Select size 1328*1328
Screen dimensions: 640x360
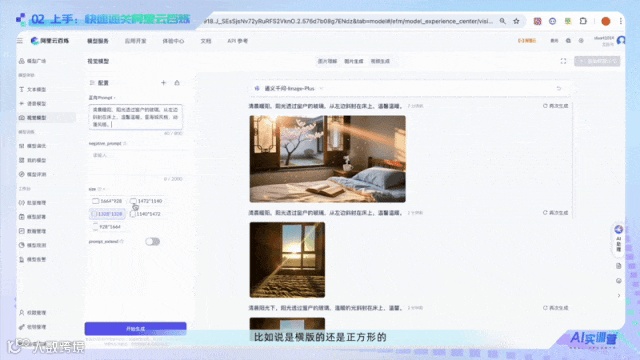107,213
